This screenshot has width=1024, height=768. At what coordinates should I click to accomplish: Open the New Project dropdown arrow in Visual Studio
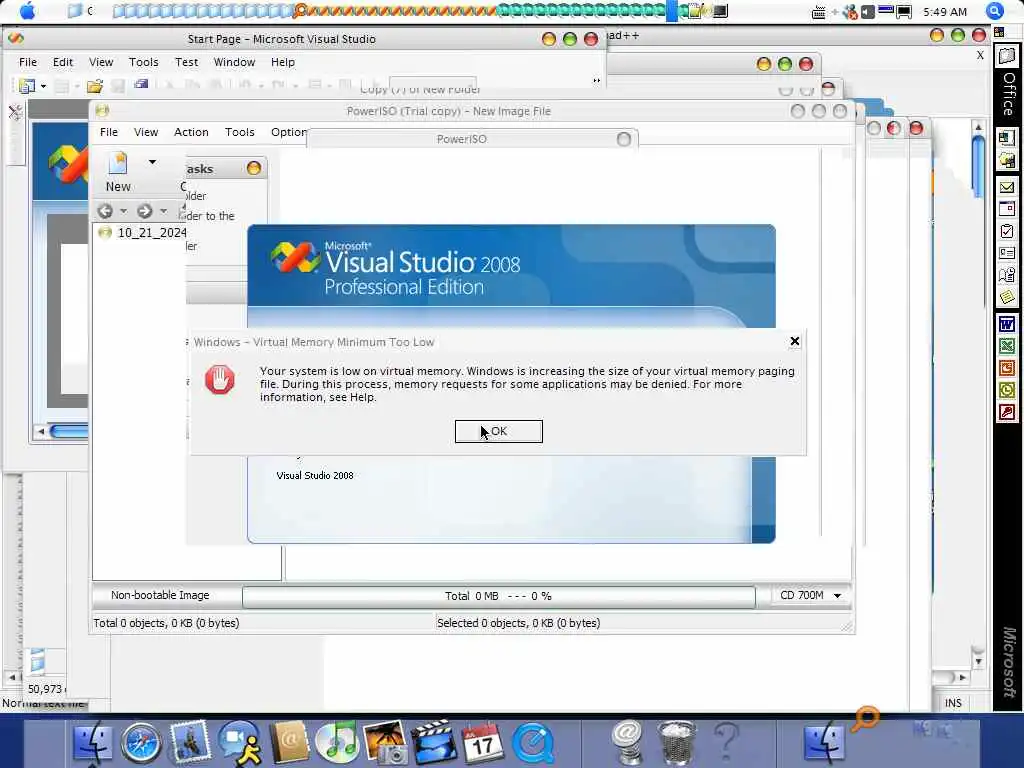point(43,86)
